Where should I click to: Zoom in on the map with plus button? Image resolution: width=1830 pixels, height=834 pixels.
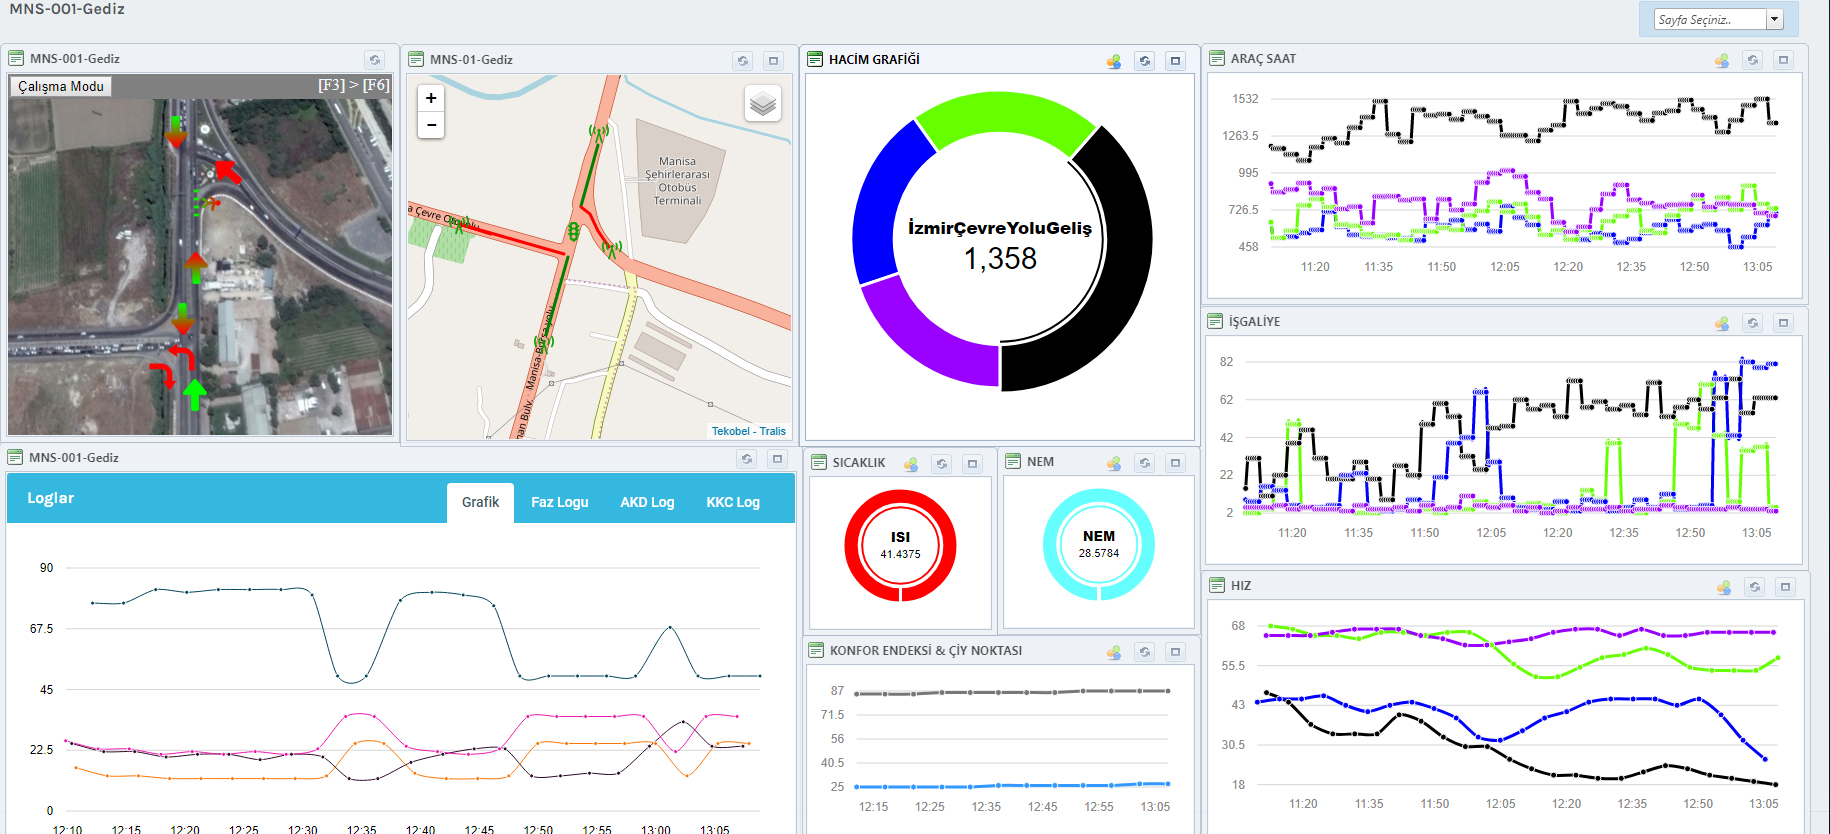[431, 98]
